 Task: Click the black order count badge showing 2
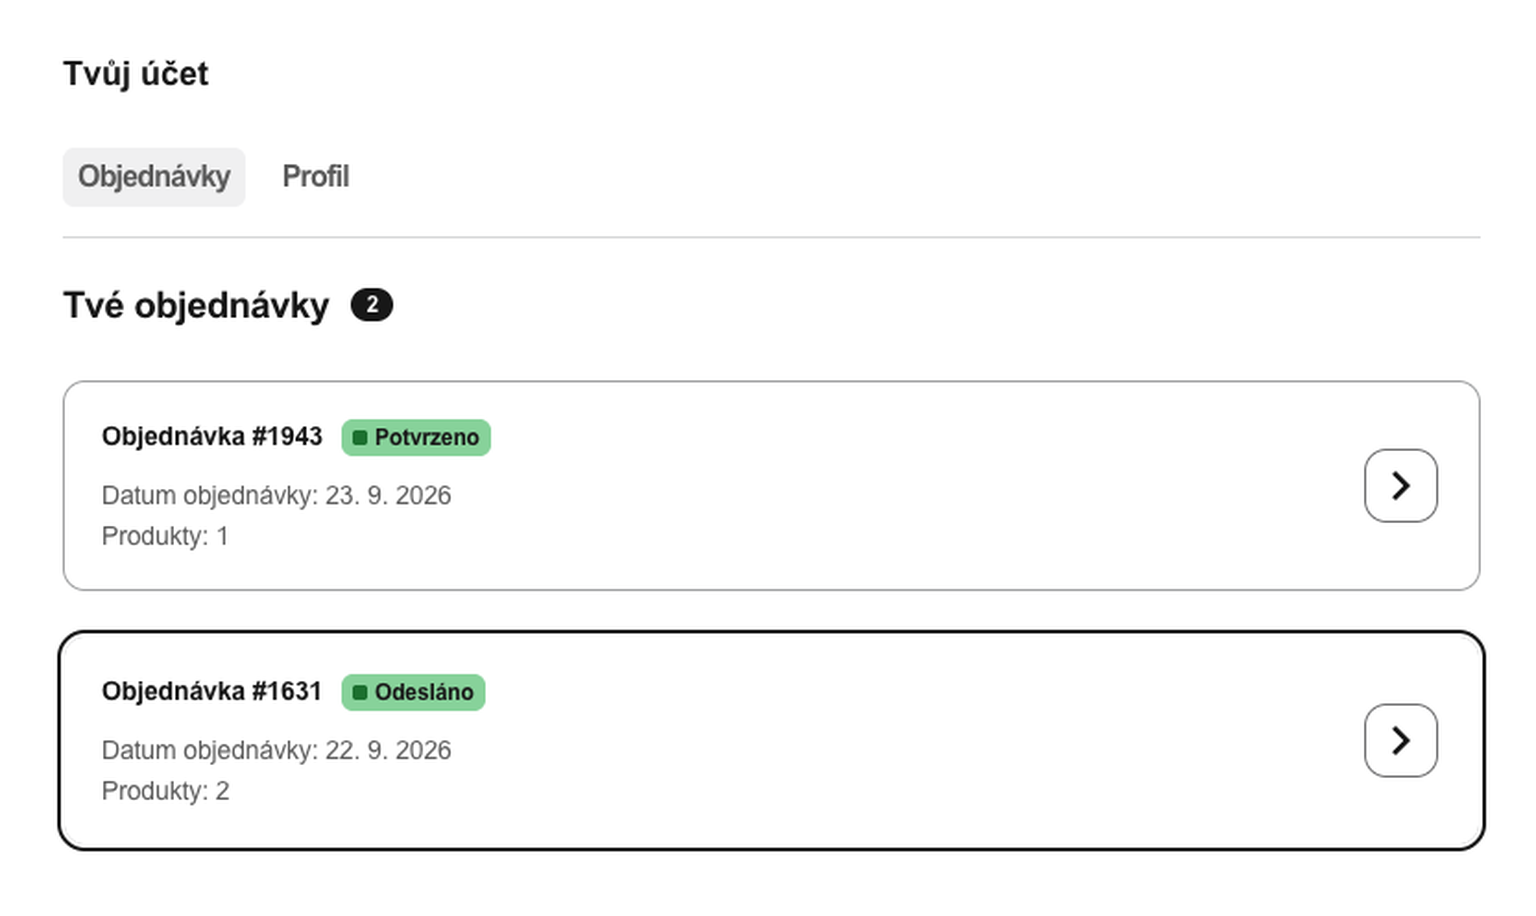tap(372, 305)
